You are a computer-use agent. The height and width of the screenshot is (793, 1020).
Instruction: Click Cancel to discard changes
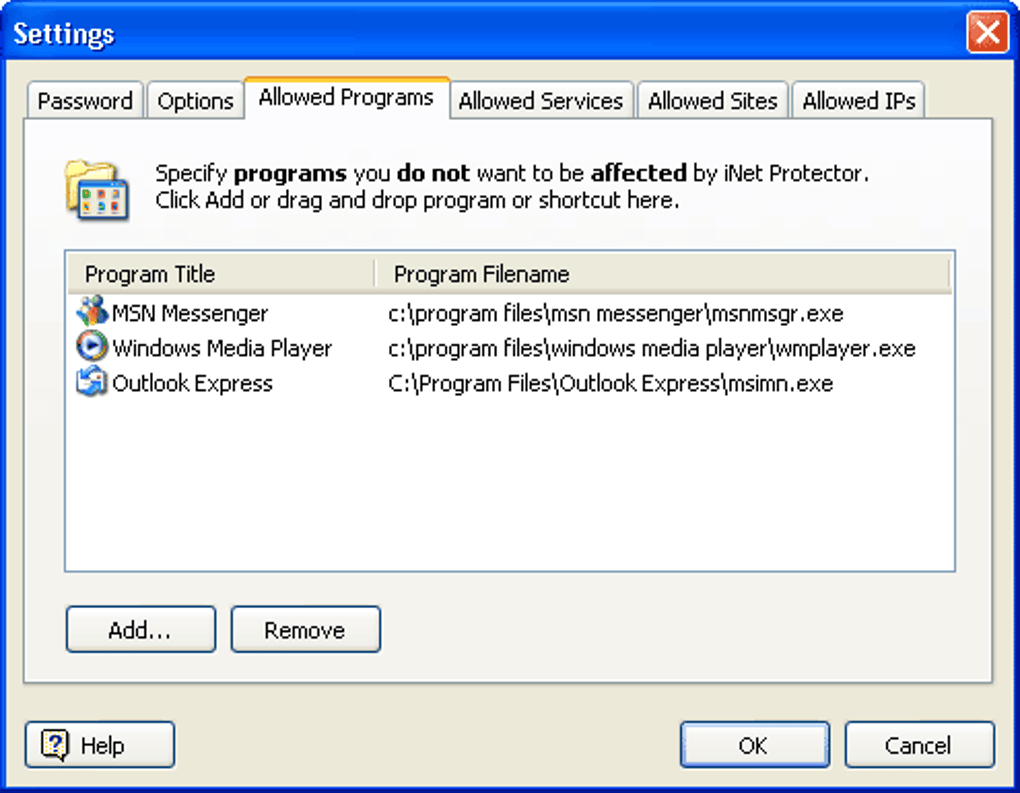[x=918, y=744]
